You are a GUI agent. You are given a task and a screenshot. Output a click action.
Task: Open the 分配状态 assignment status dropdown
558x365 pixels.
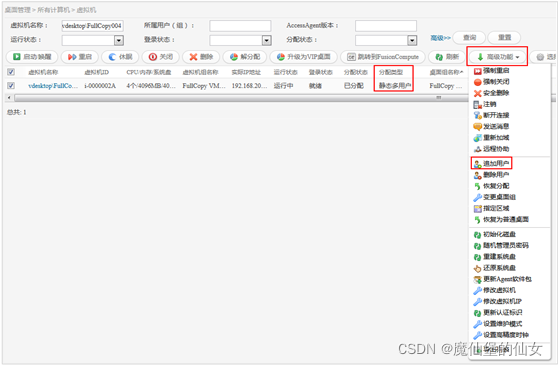[412, 40]
